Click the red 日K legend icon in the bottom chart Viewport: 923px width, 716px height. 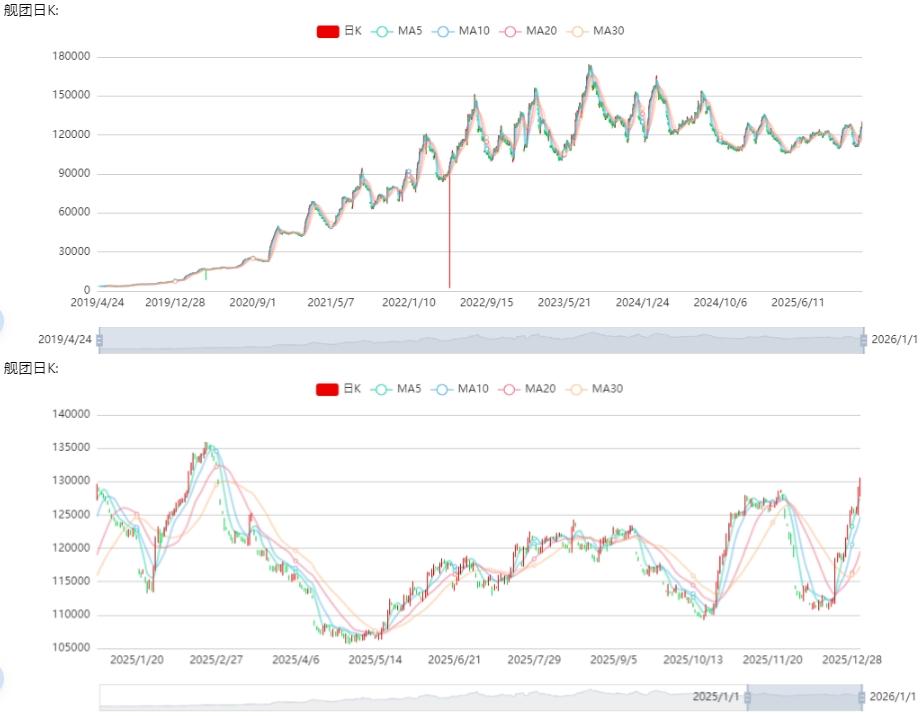[328, 389]
